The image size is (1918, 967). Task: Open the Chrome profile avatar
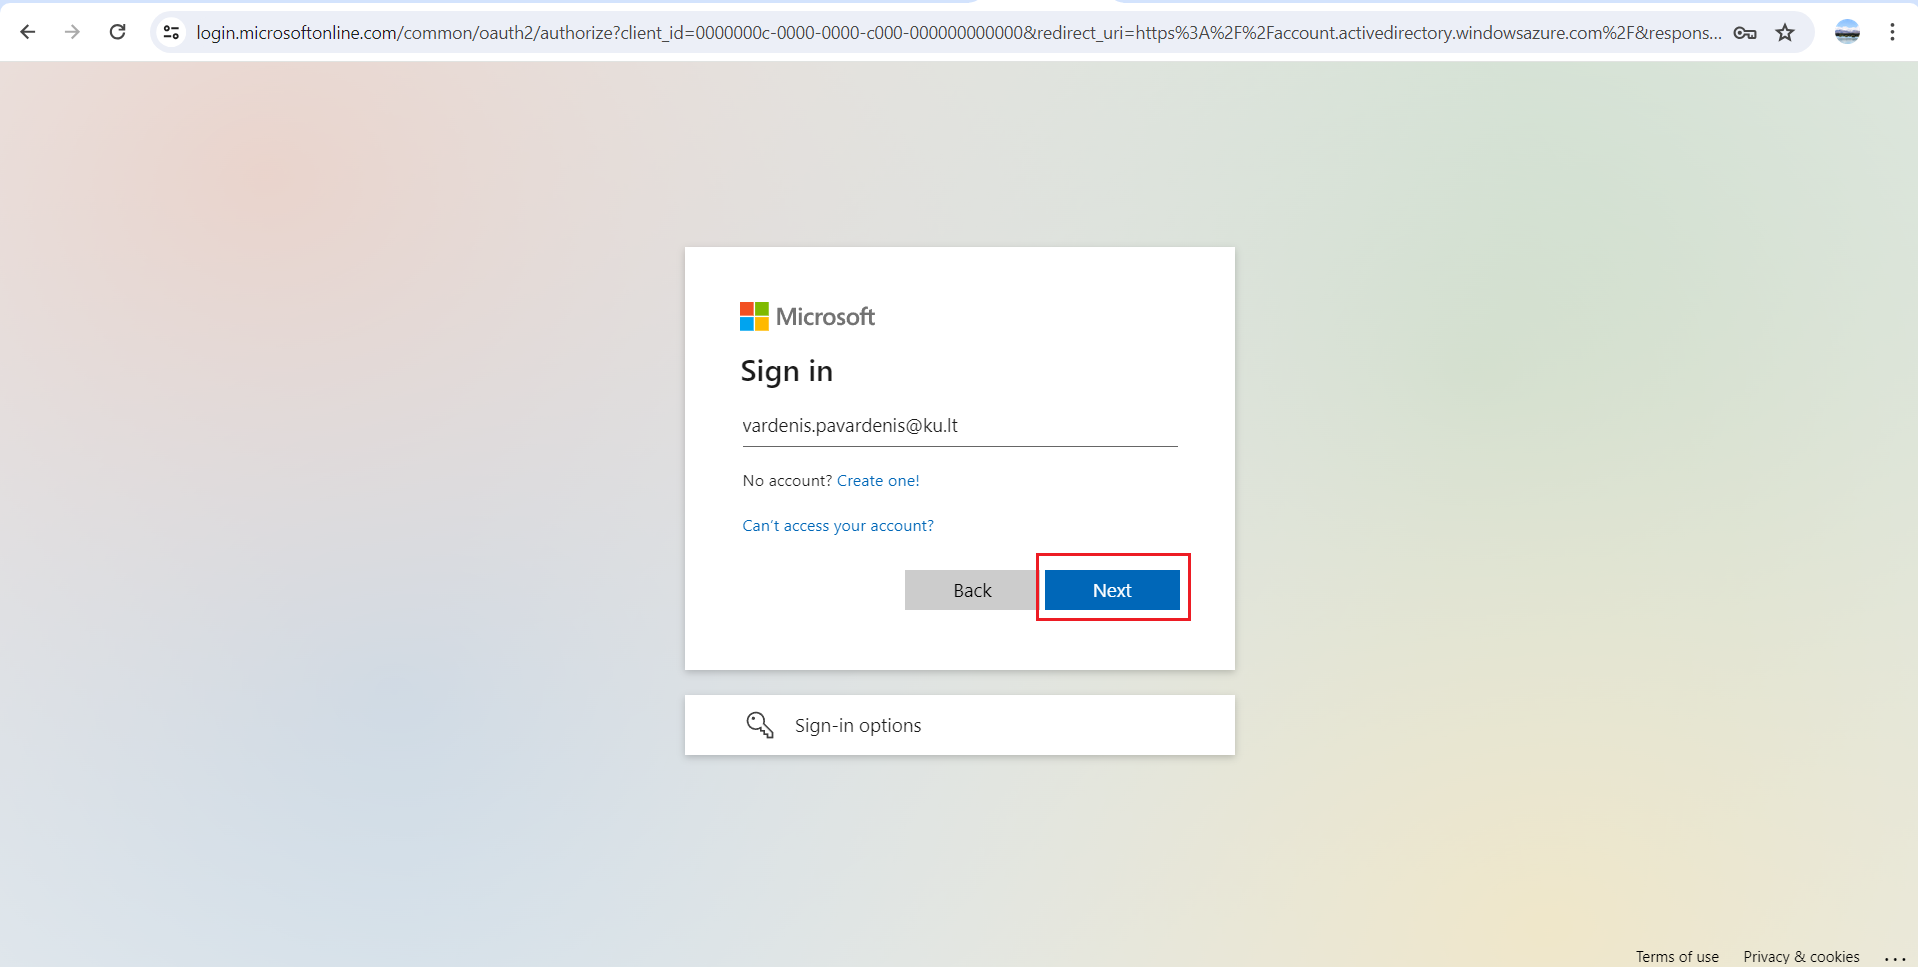click(1847, 31)
